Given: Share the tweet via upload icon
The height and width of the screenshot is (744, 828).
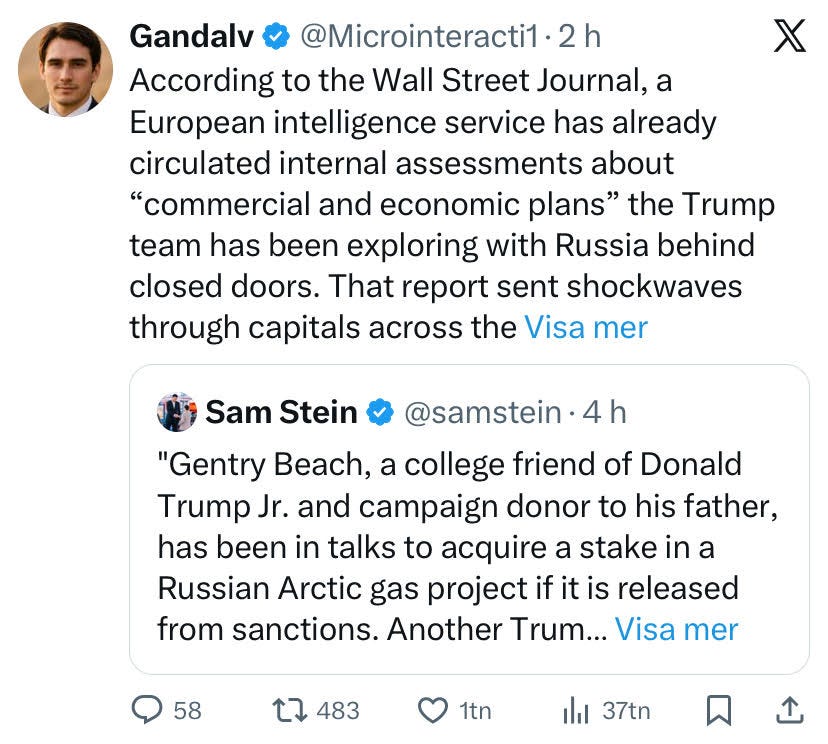Looking at the screenshot, I should click(x=788, y=710).
